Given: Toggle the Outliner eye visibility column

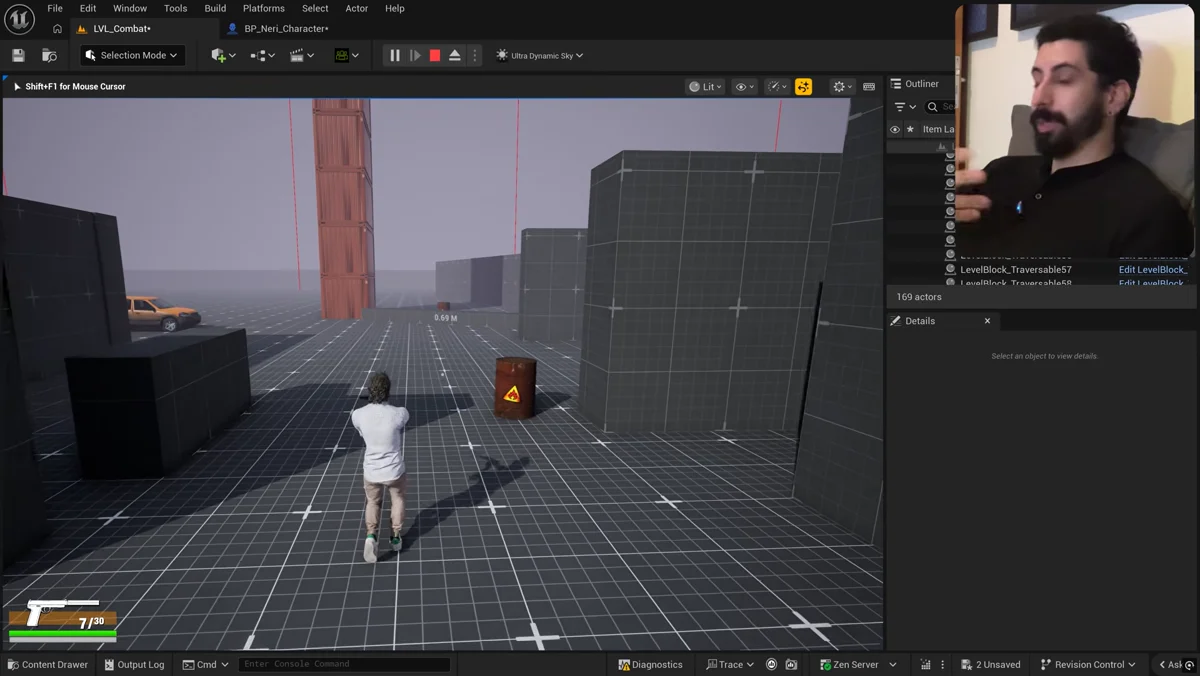Looking at the screenshot, I should pyautogui.click(x=895, y=129).
